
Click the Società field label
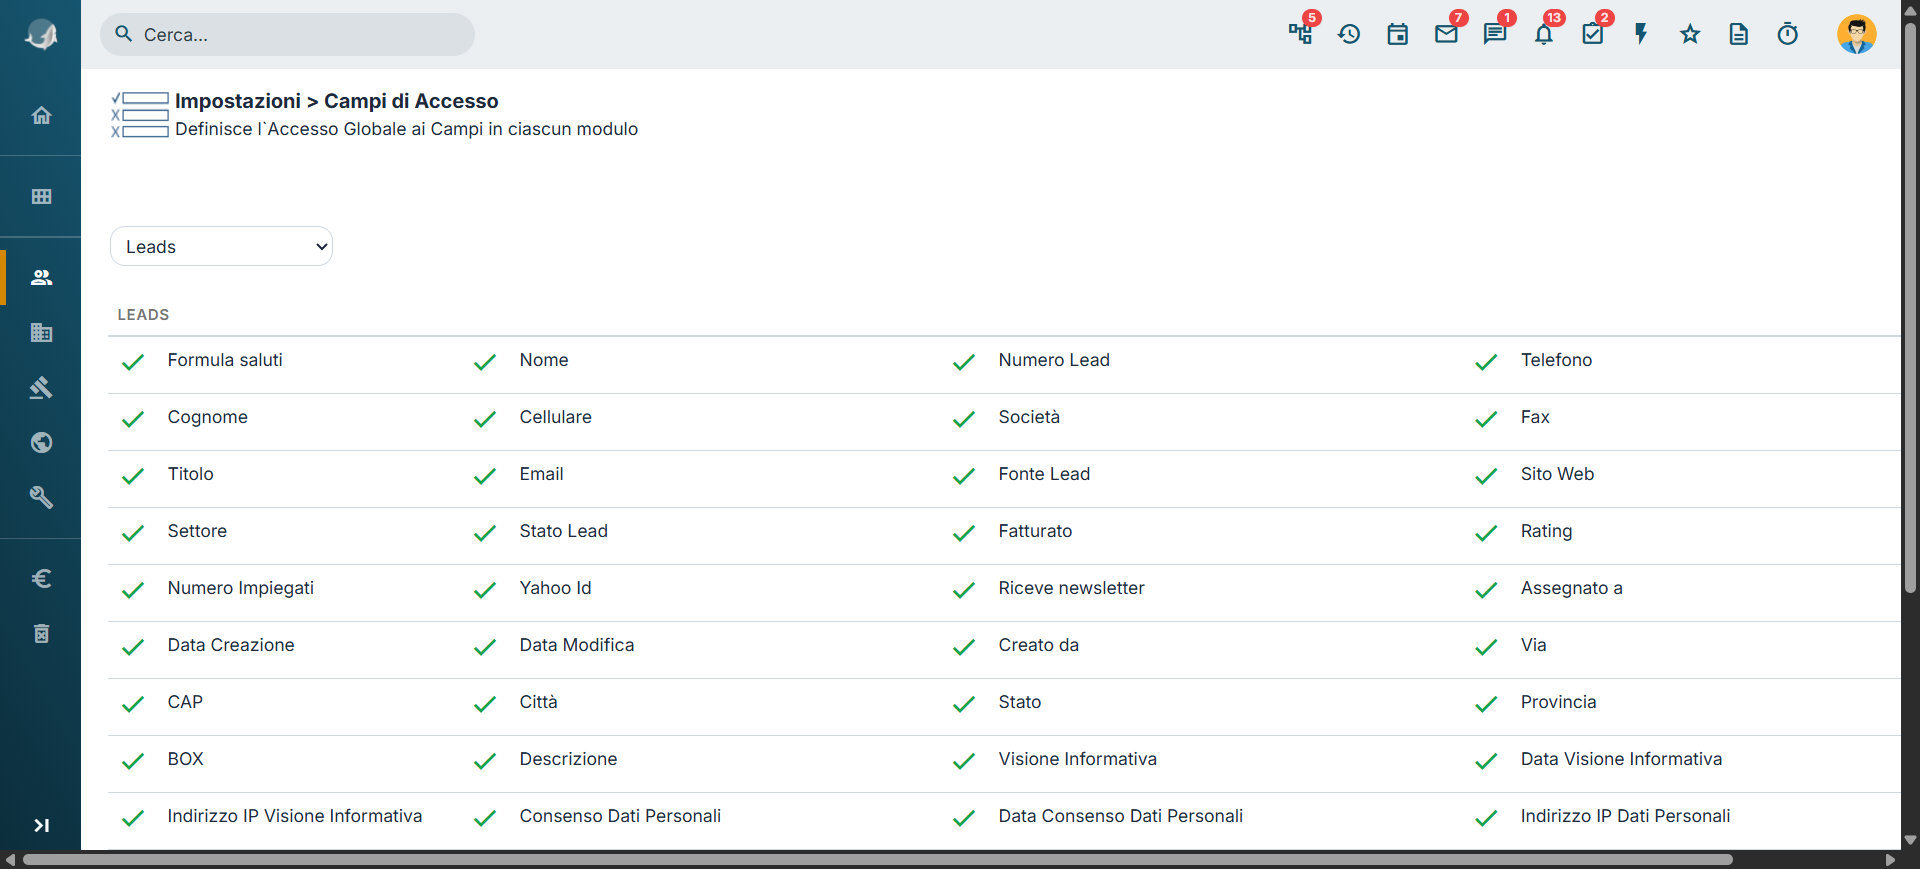click(1029, 417)
